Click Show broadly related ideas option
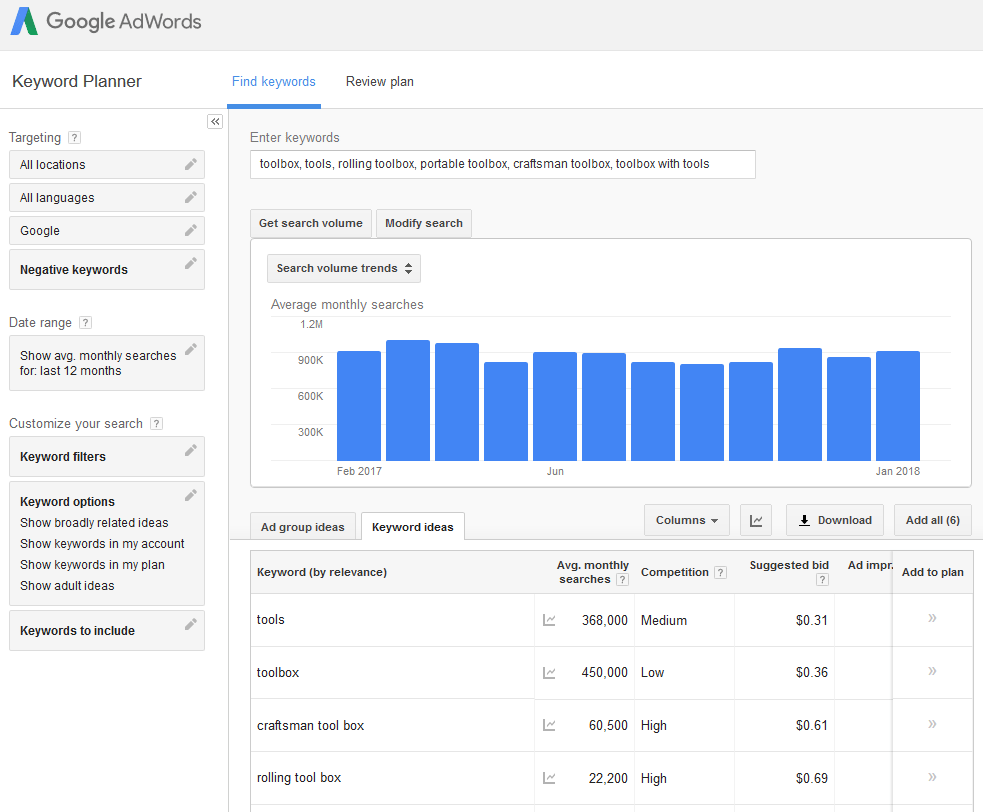 coord(94,522)
